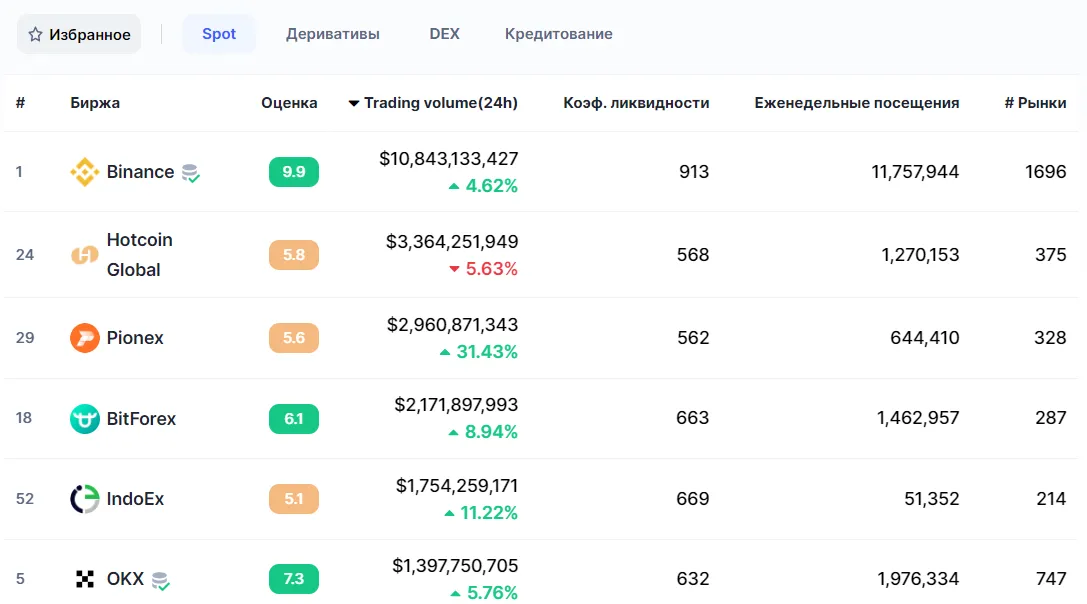Click the 6.1 score badge for BitForex
This screenshot has height=604, width=1087.
click(294, 419)
